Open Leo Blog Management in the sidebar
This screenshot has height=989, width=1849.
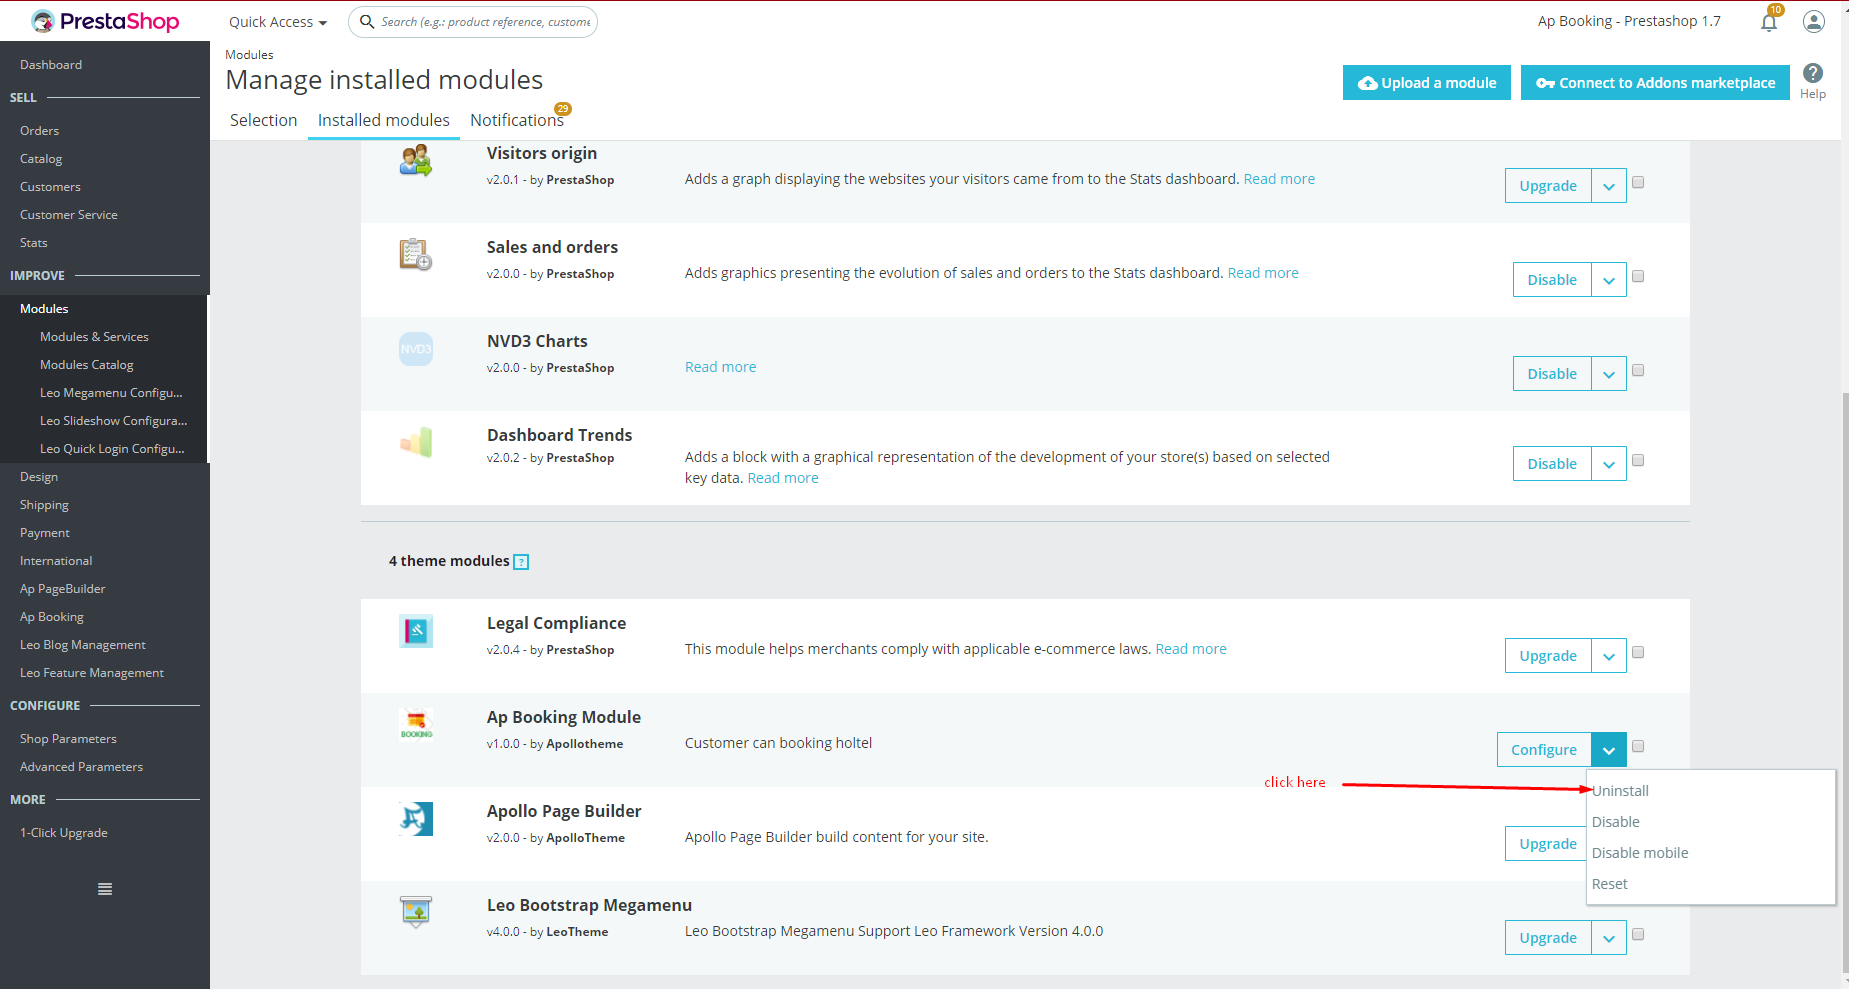(83, 645)
